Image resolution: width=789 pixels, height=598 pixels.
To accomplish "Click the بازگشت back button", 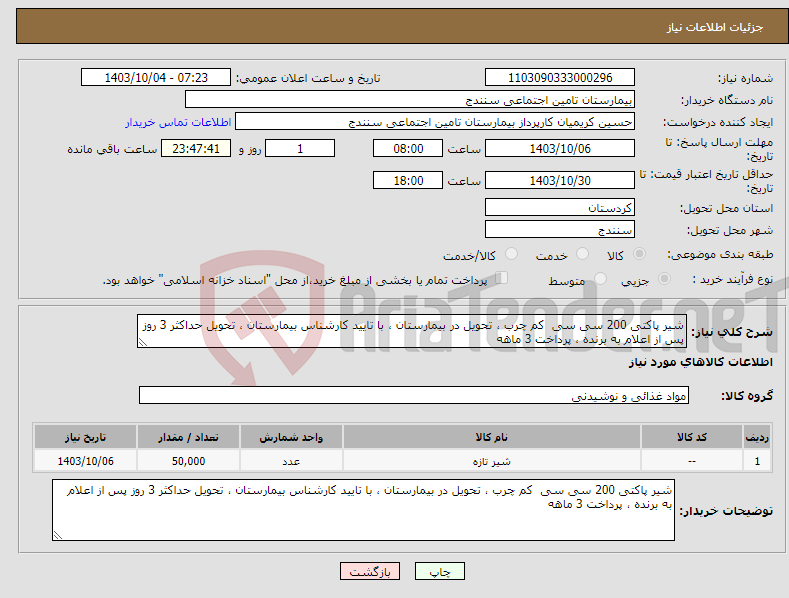I will [x=370, y=571].
